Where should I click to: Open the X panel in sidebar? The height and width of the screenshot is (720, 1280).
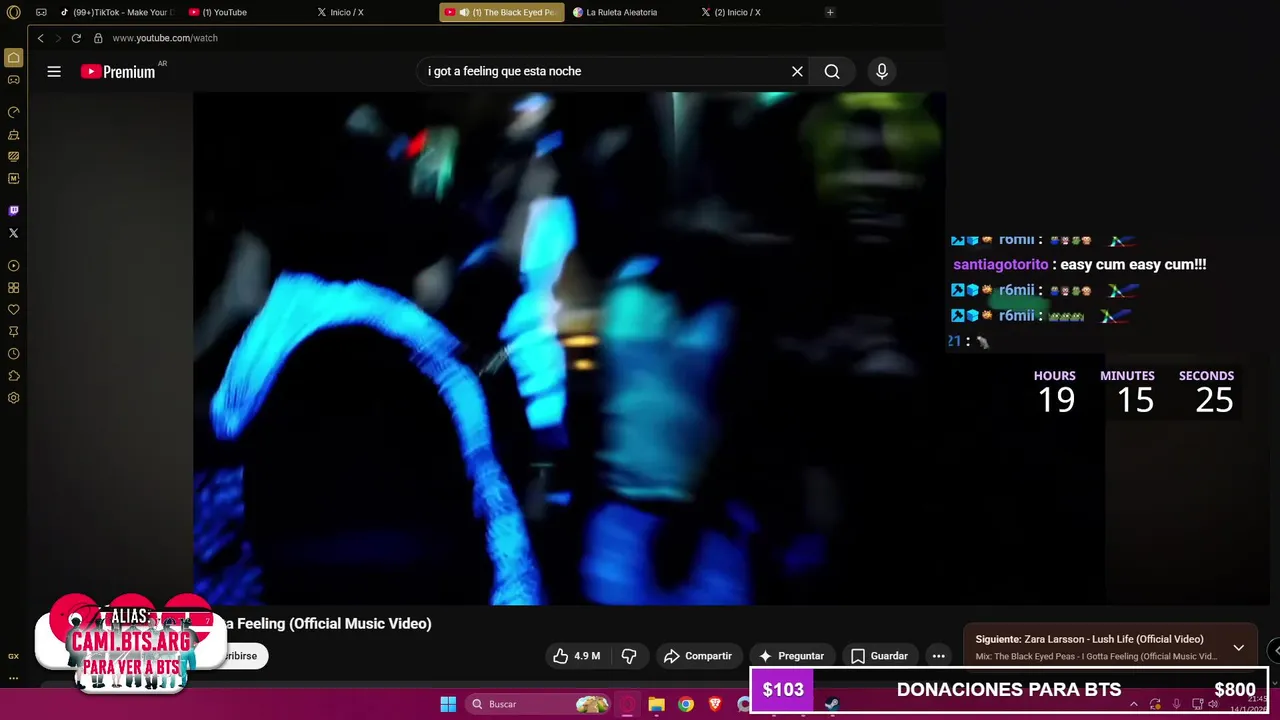click(x=13, y=233)
